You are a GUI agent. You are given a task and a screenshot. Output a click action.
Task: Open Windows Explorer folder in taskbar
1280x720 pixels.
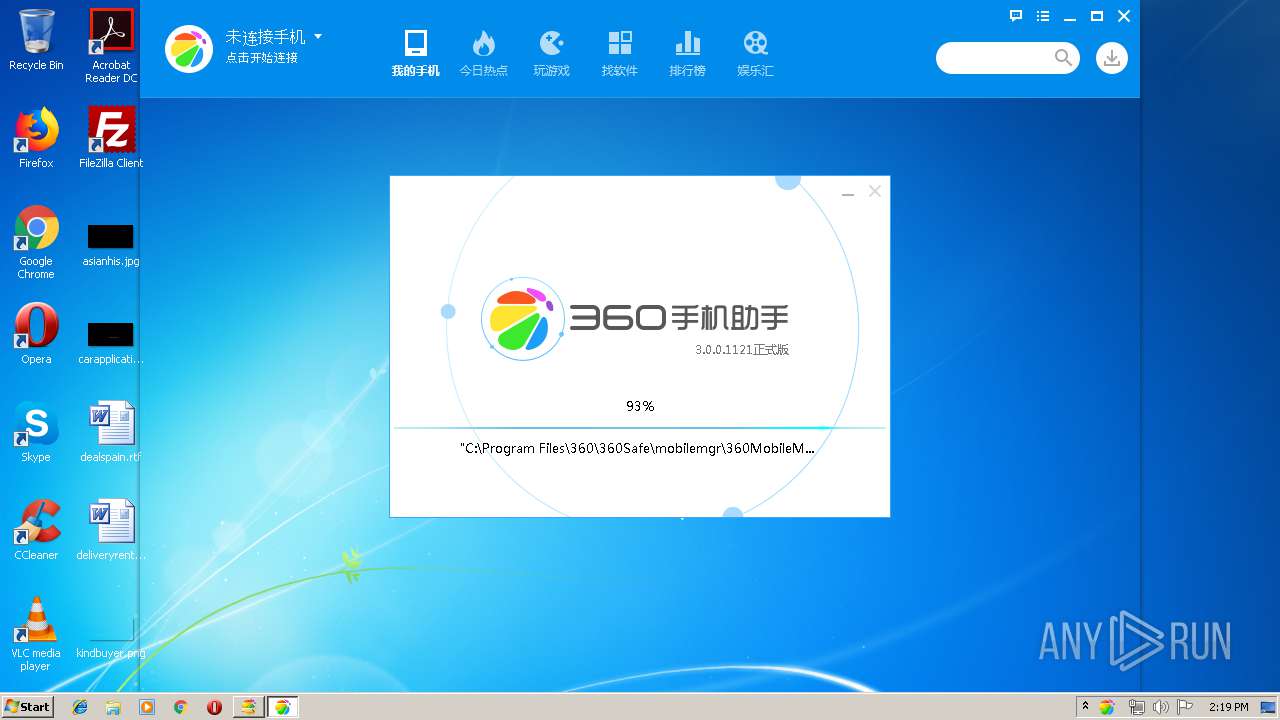[113, 707]
